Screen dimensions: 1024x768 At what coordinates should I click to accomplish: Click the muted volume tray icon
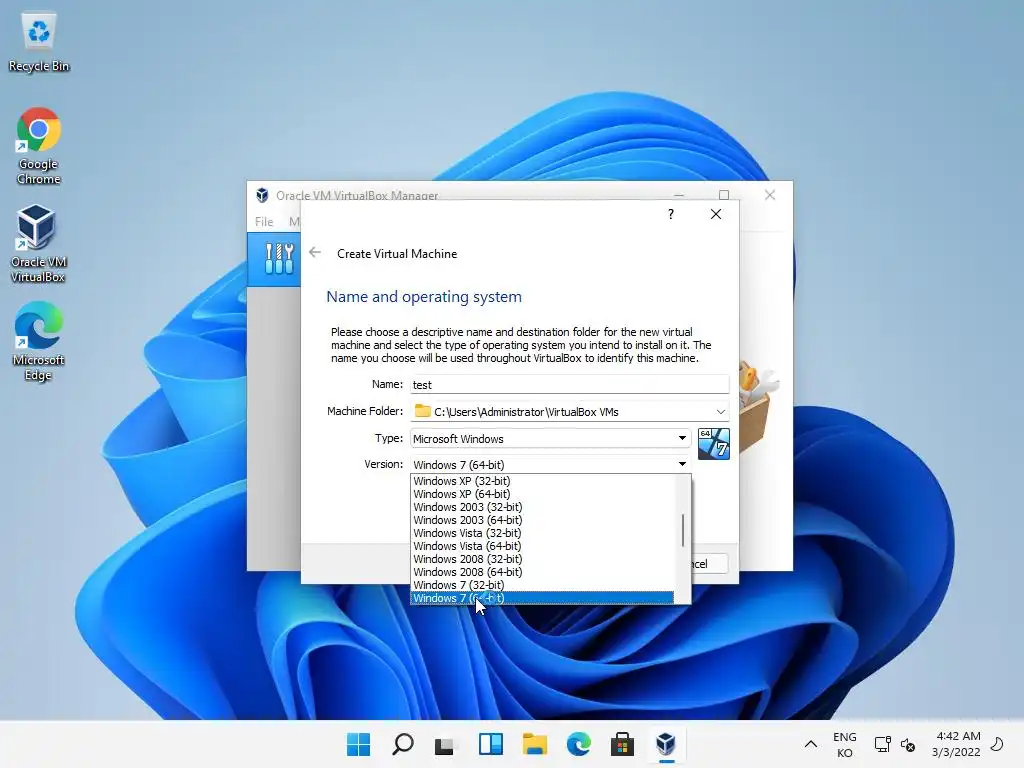coord(908,744)
